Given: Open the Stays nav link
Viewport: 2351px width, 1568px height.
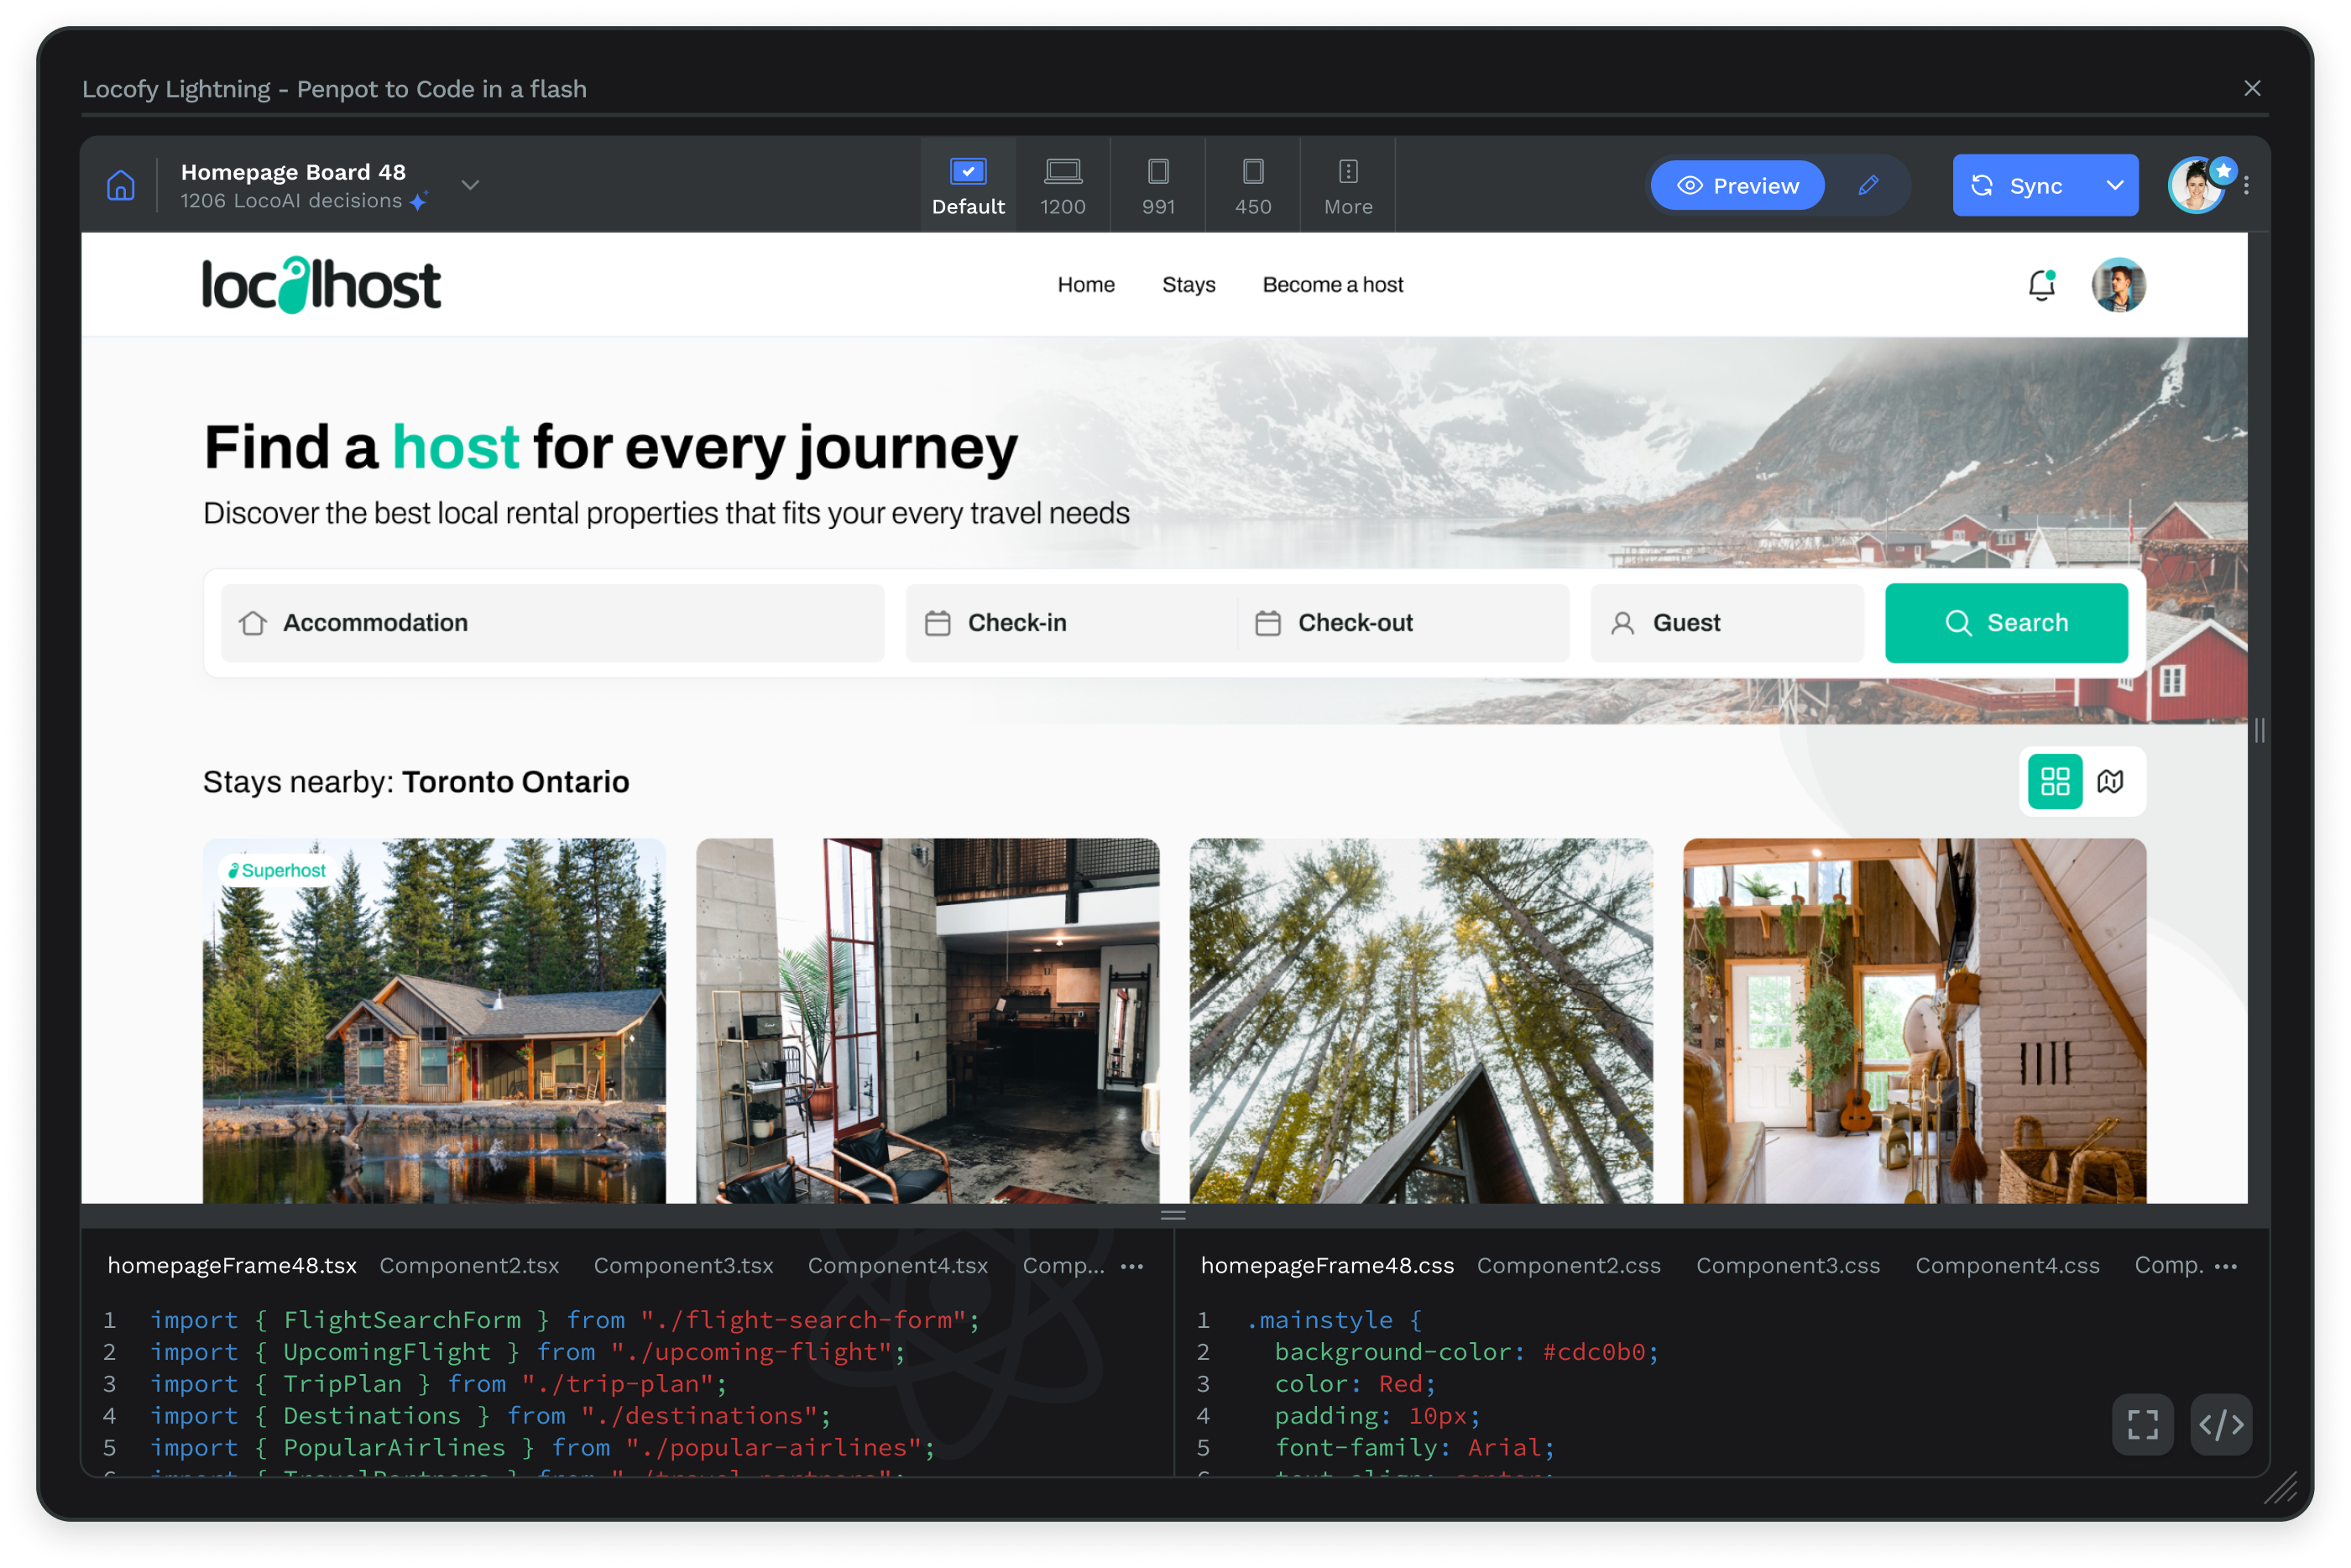Looking at the screenshot, I should pyautogui.click(x=1188, y=285).
